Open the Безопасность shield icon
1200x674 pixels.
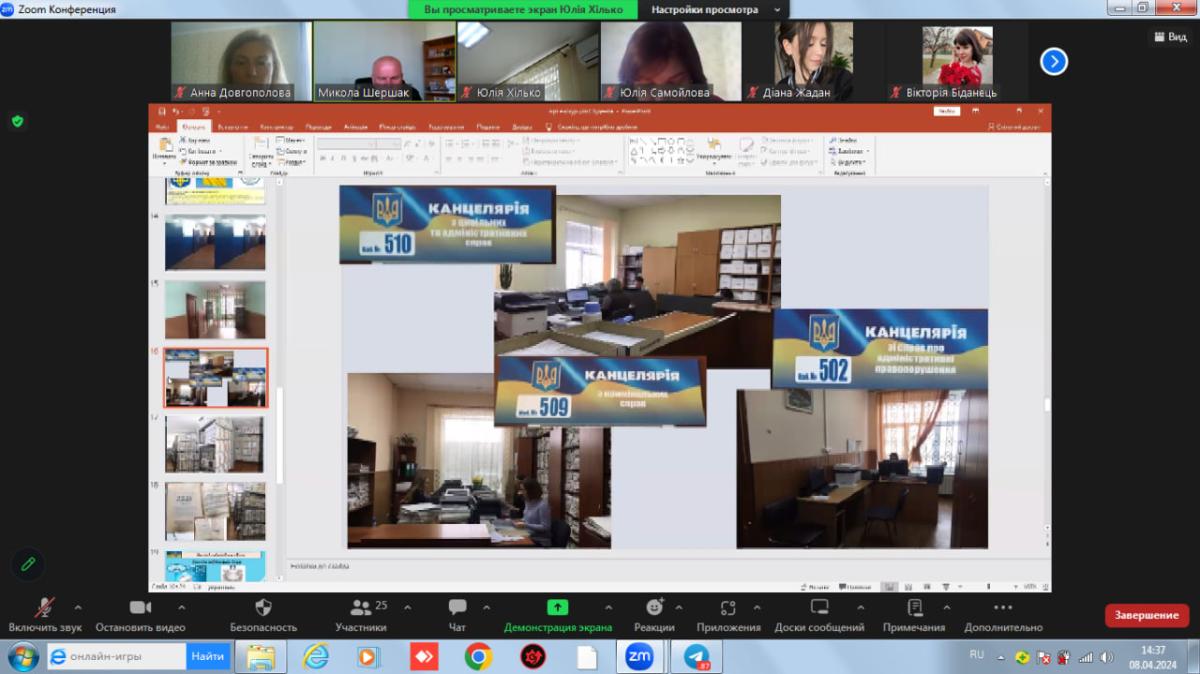(264, 607)
